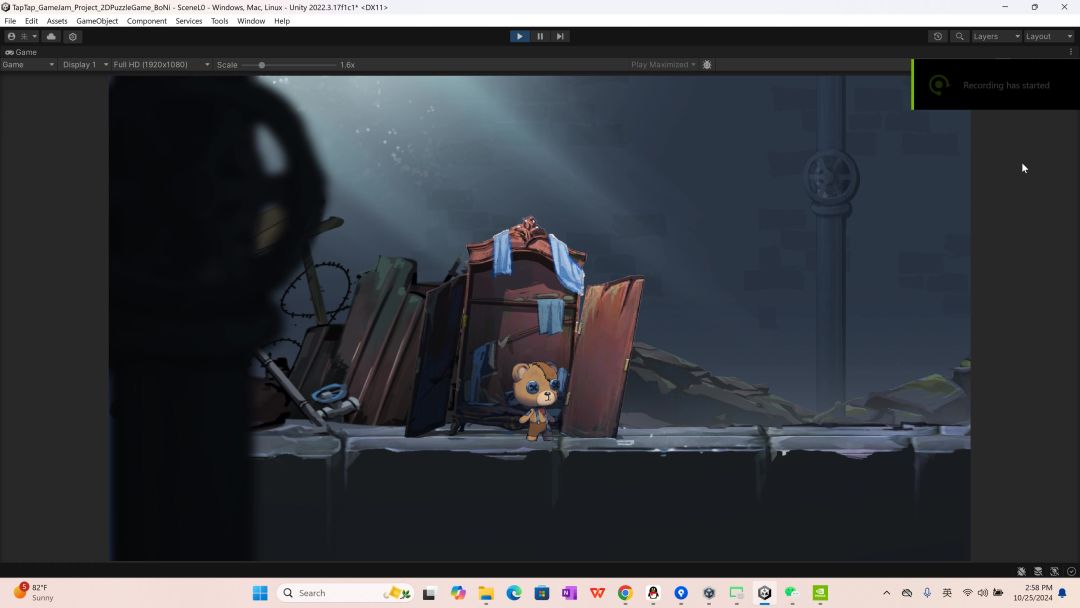This screenshot has width=1080, height=608.
Task: Open the GameObject menu
Action: pos(97,21)
